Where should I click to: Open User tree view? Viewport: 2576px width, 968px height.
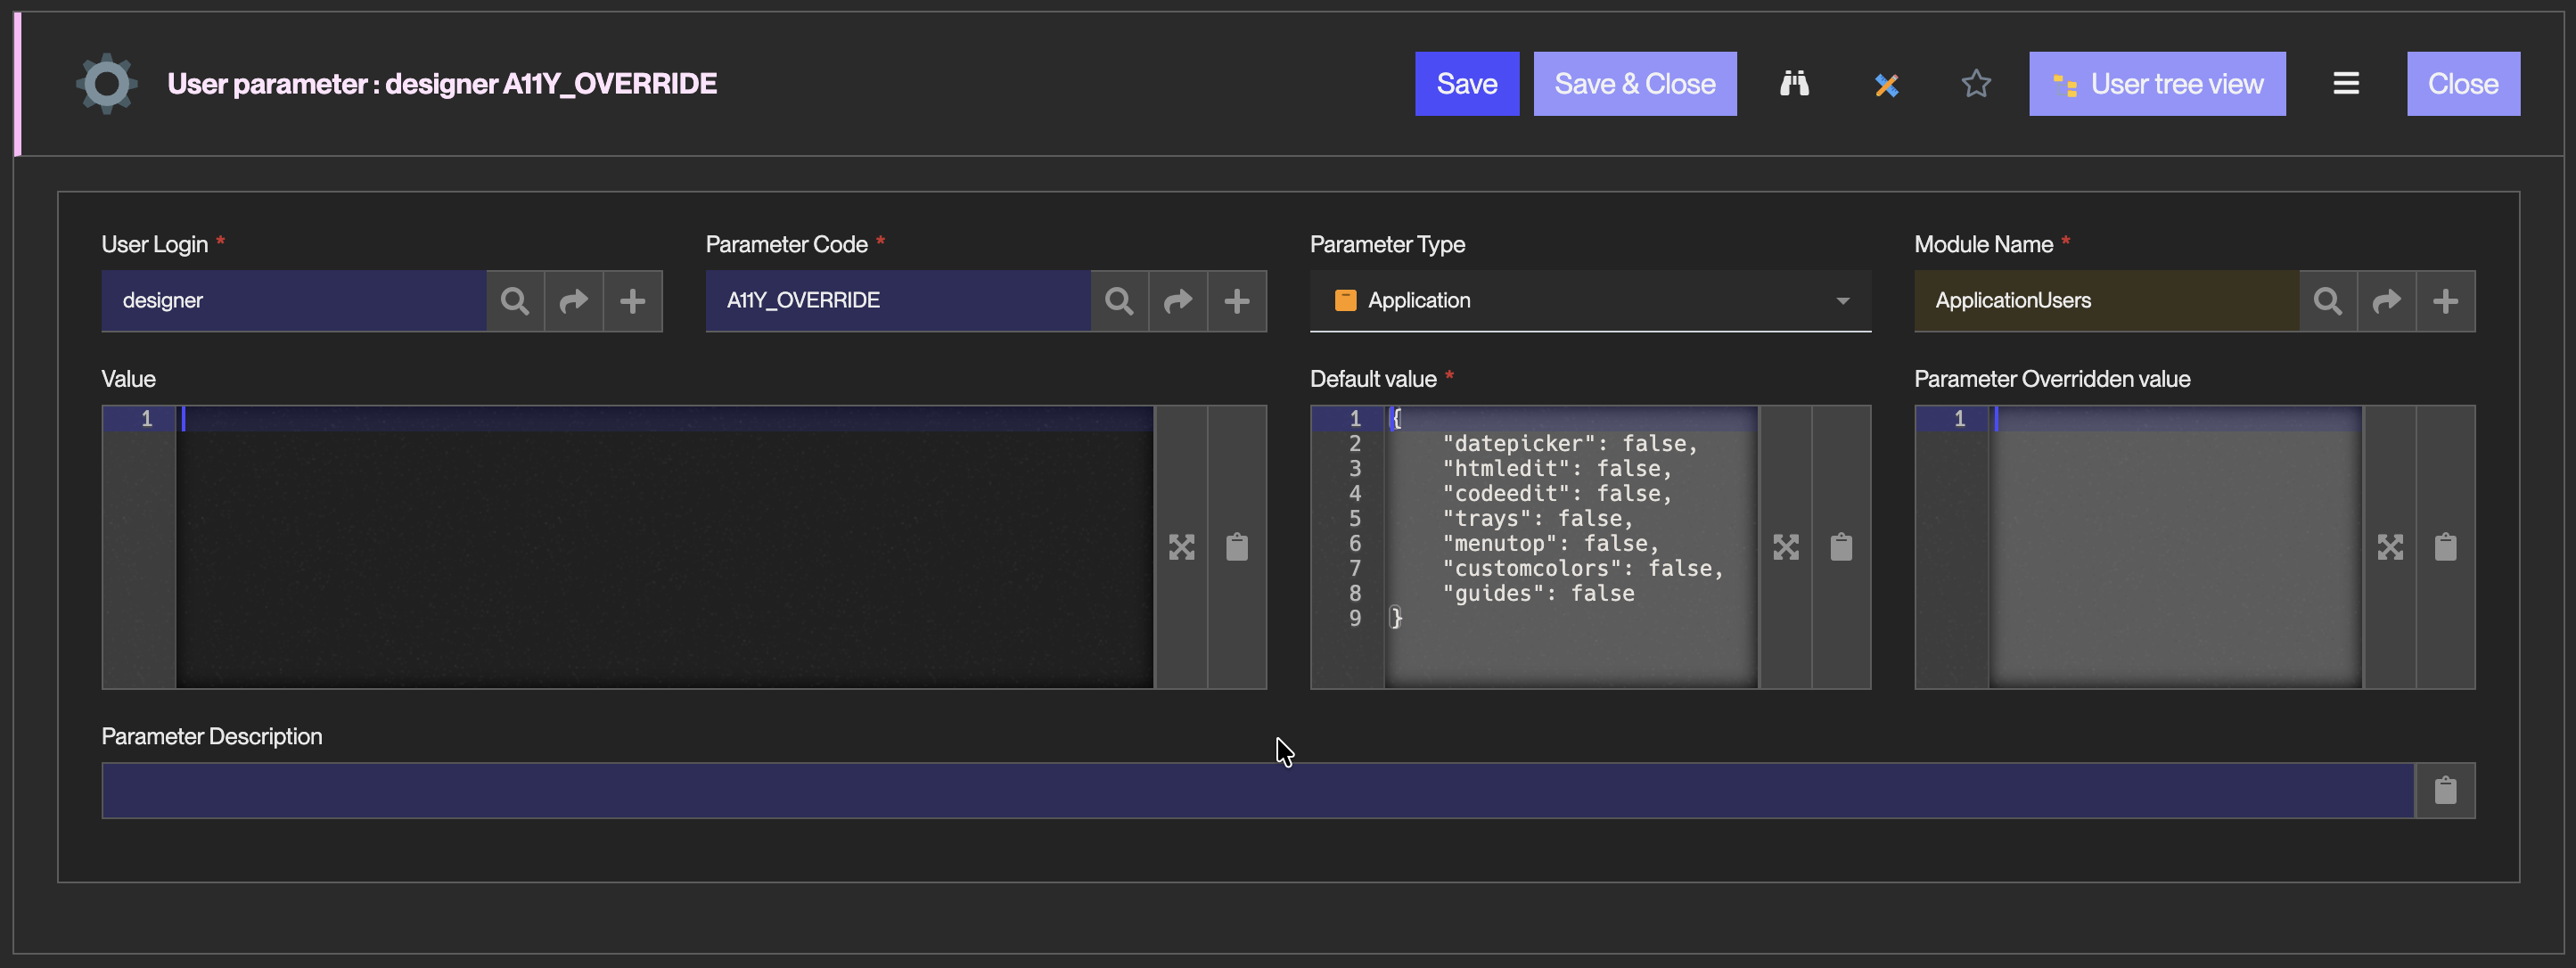point(2157,84)
